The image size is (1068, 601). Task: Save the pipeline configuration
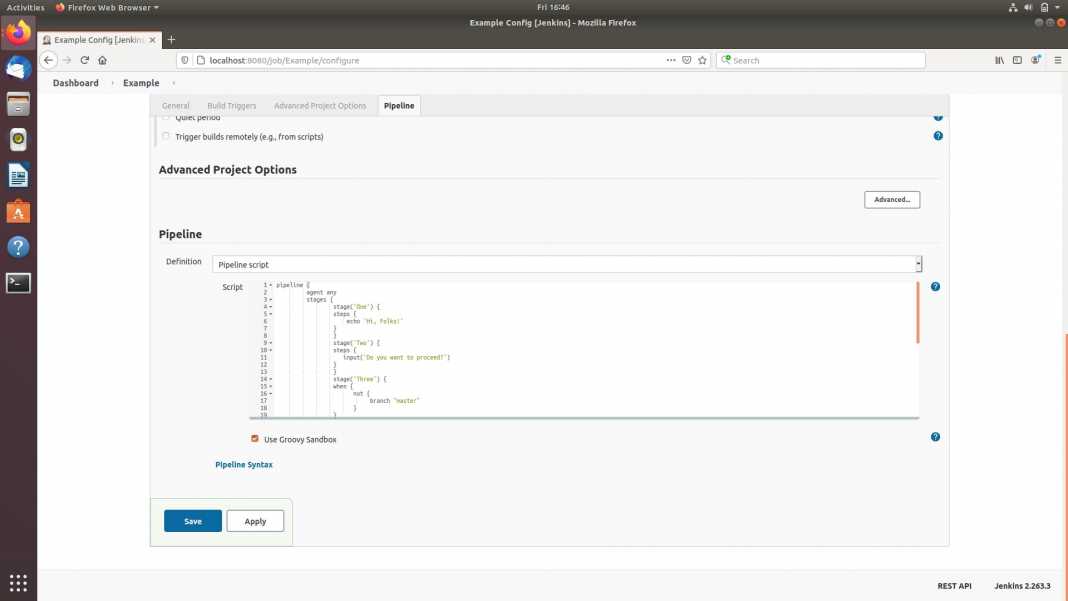(x=192, y=520)
